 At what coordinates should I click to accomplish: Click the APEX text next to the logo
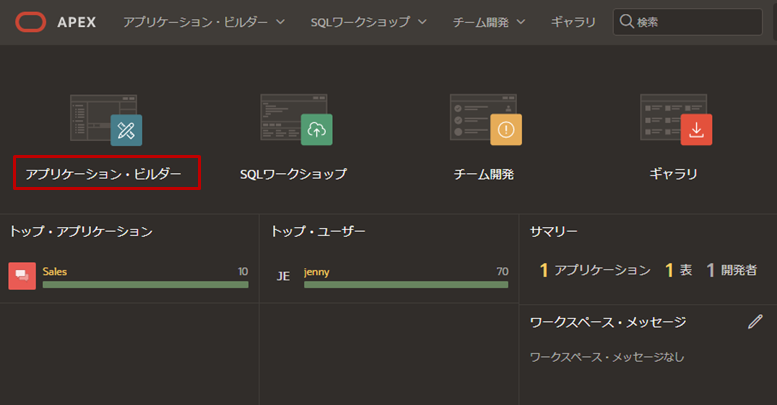76,22
